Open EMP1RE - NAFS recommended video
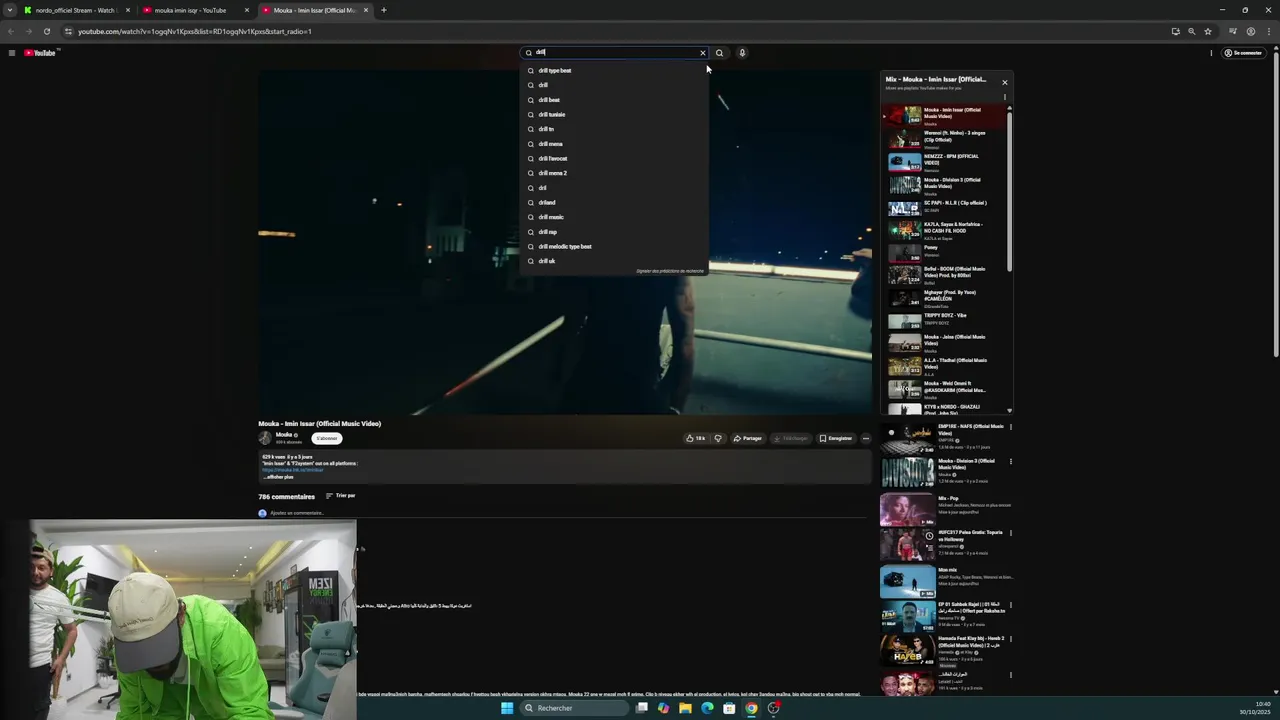The image size is (1280, 720). (x=942, y=438)
